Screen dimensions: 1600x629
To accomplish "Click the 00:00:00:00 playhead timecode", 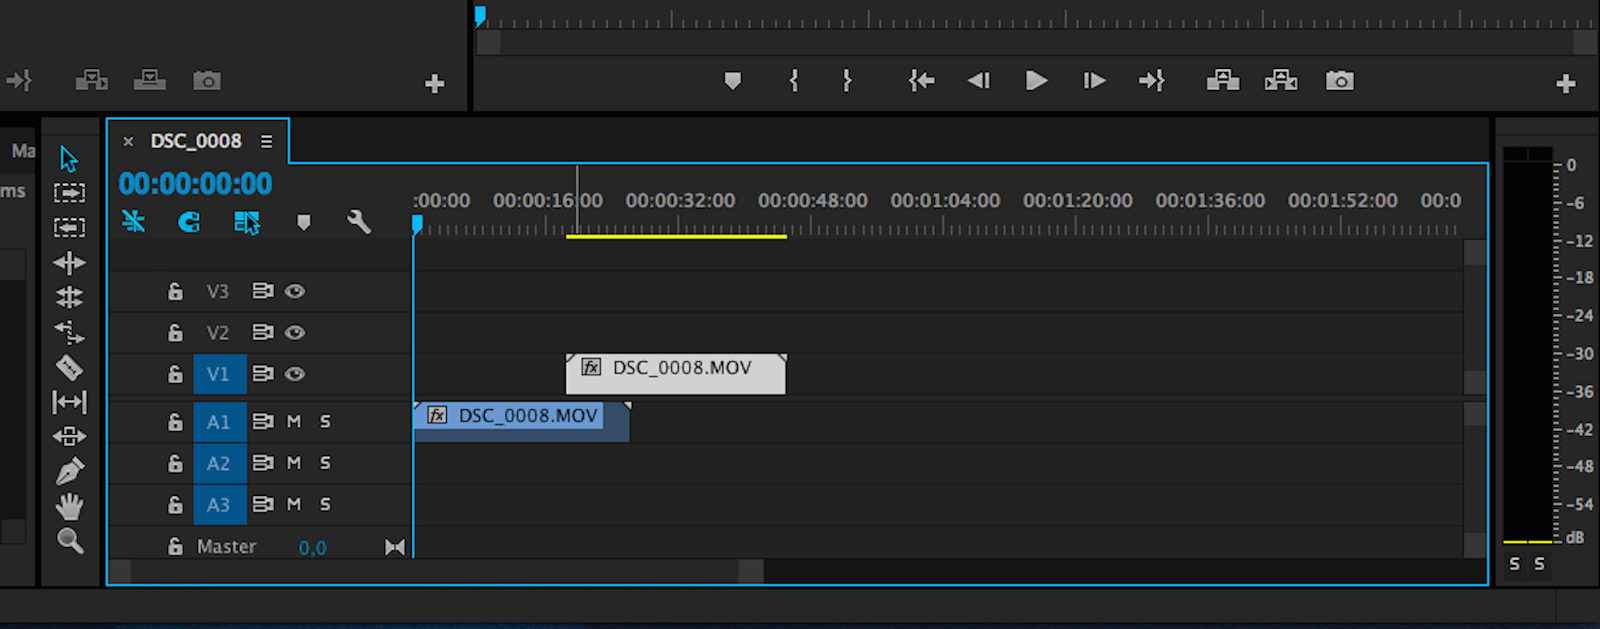I will click(195, 184).
